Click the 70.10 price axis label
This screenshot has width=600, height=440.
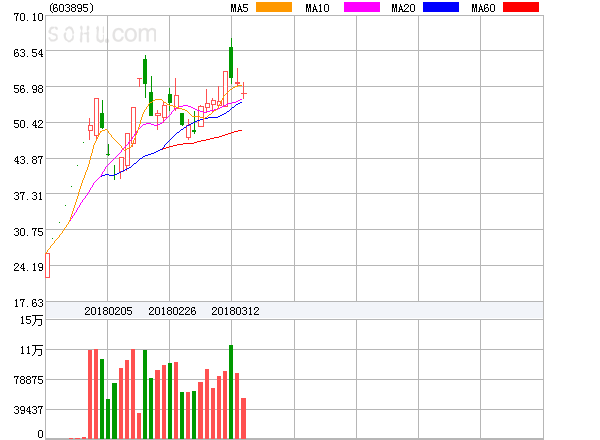tap(28, 18)
